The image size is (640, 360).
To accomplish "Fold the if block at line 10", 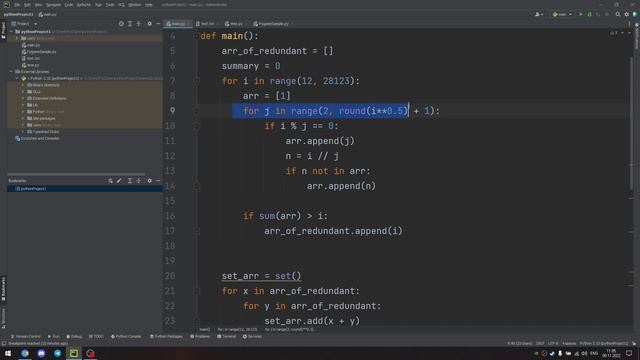I will click(196, 126).
